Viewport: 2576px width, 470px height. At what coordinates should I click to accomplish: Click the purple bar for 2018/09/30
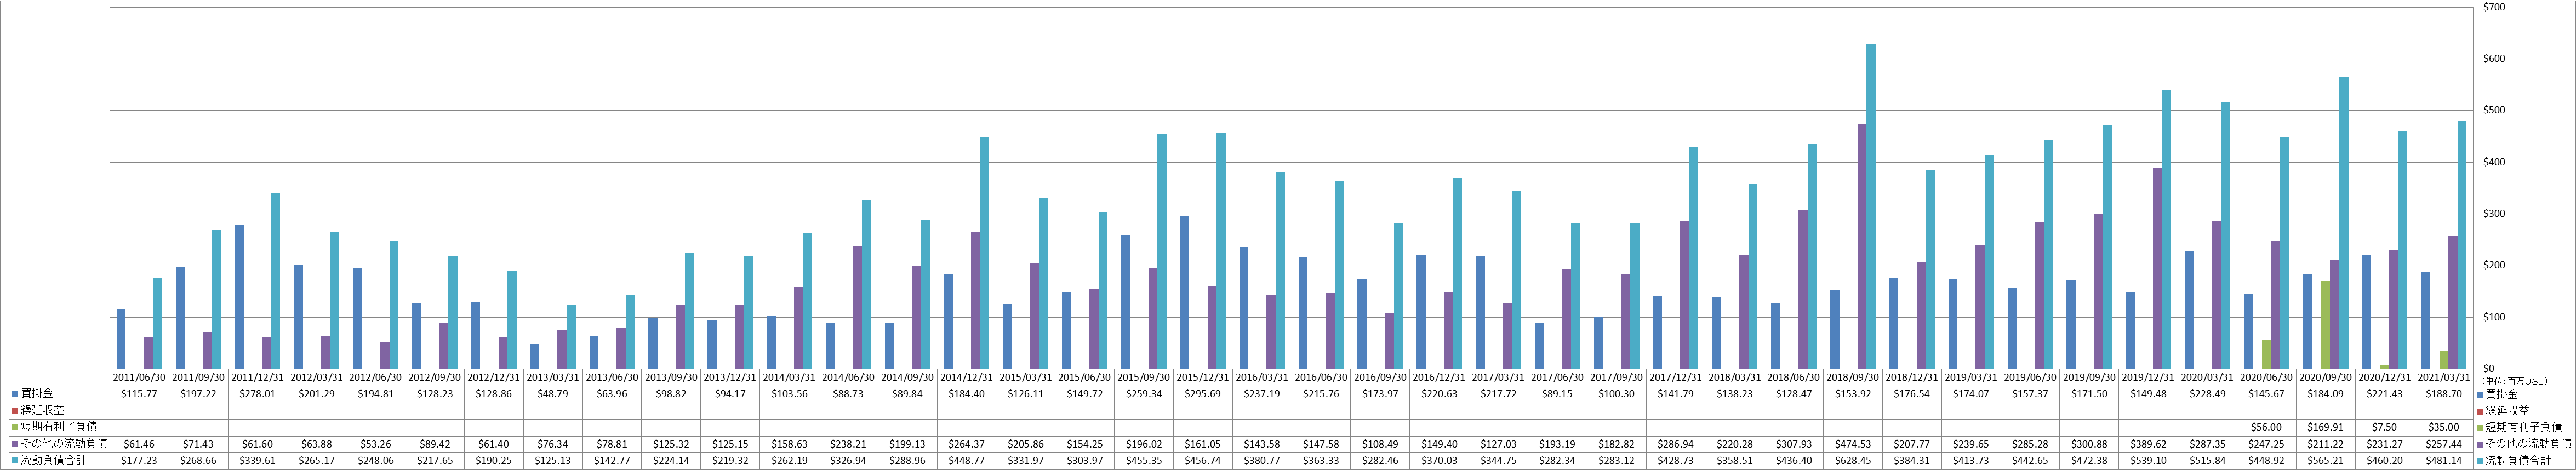(x=1862, y=246)
